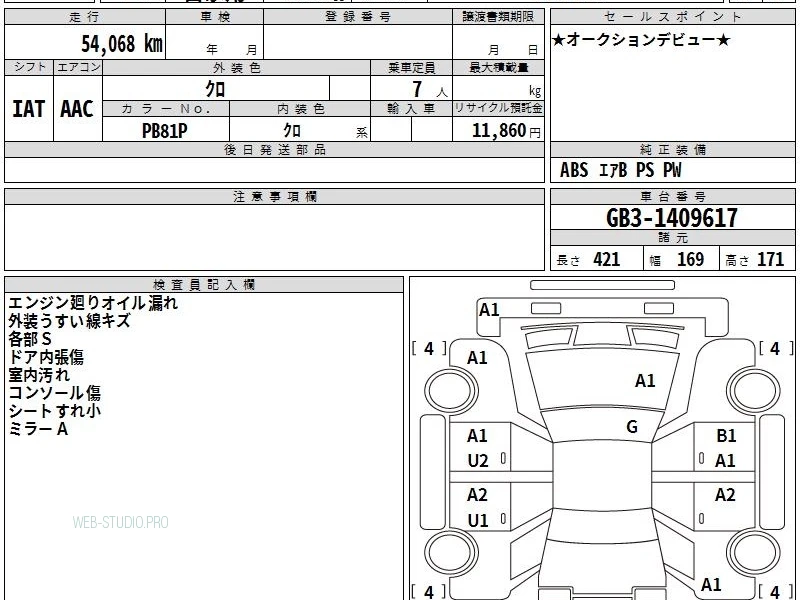The height and width of the screenshot is (600, 800).
Task: Click the G mark on the car diagram
Action: click(x=632, y=426)
